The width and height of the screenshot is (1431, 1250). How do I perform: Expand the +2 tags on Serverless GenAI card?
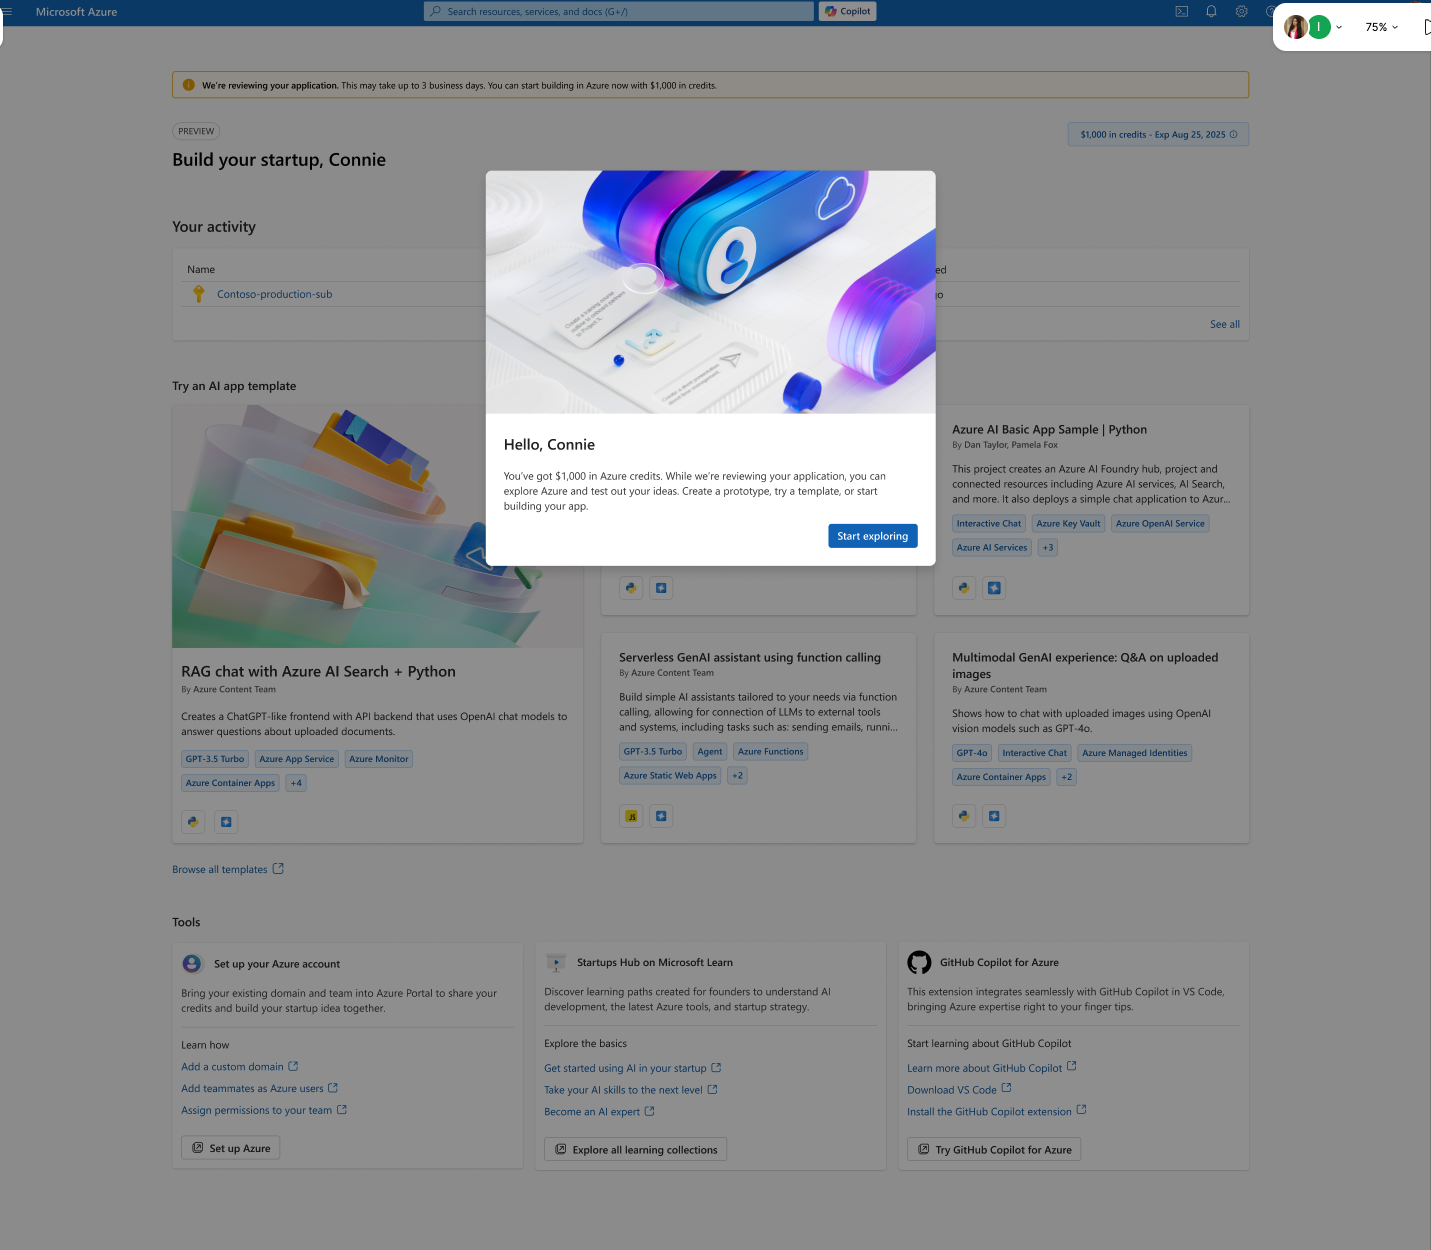(x=737, y=775)
